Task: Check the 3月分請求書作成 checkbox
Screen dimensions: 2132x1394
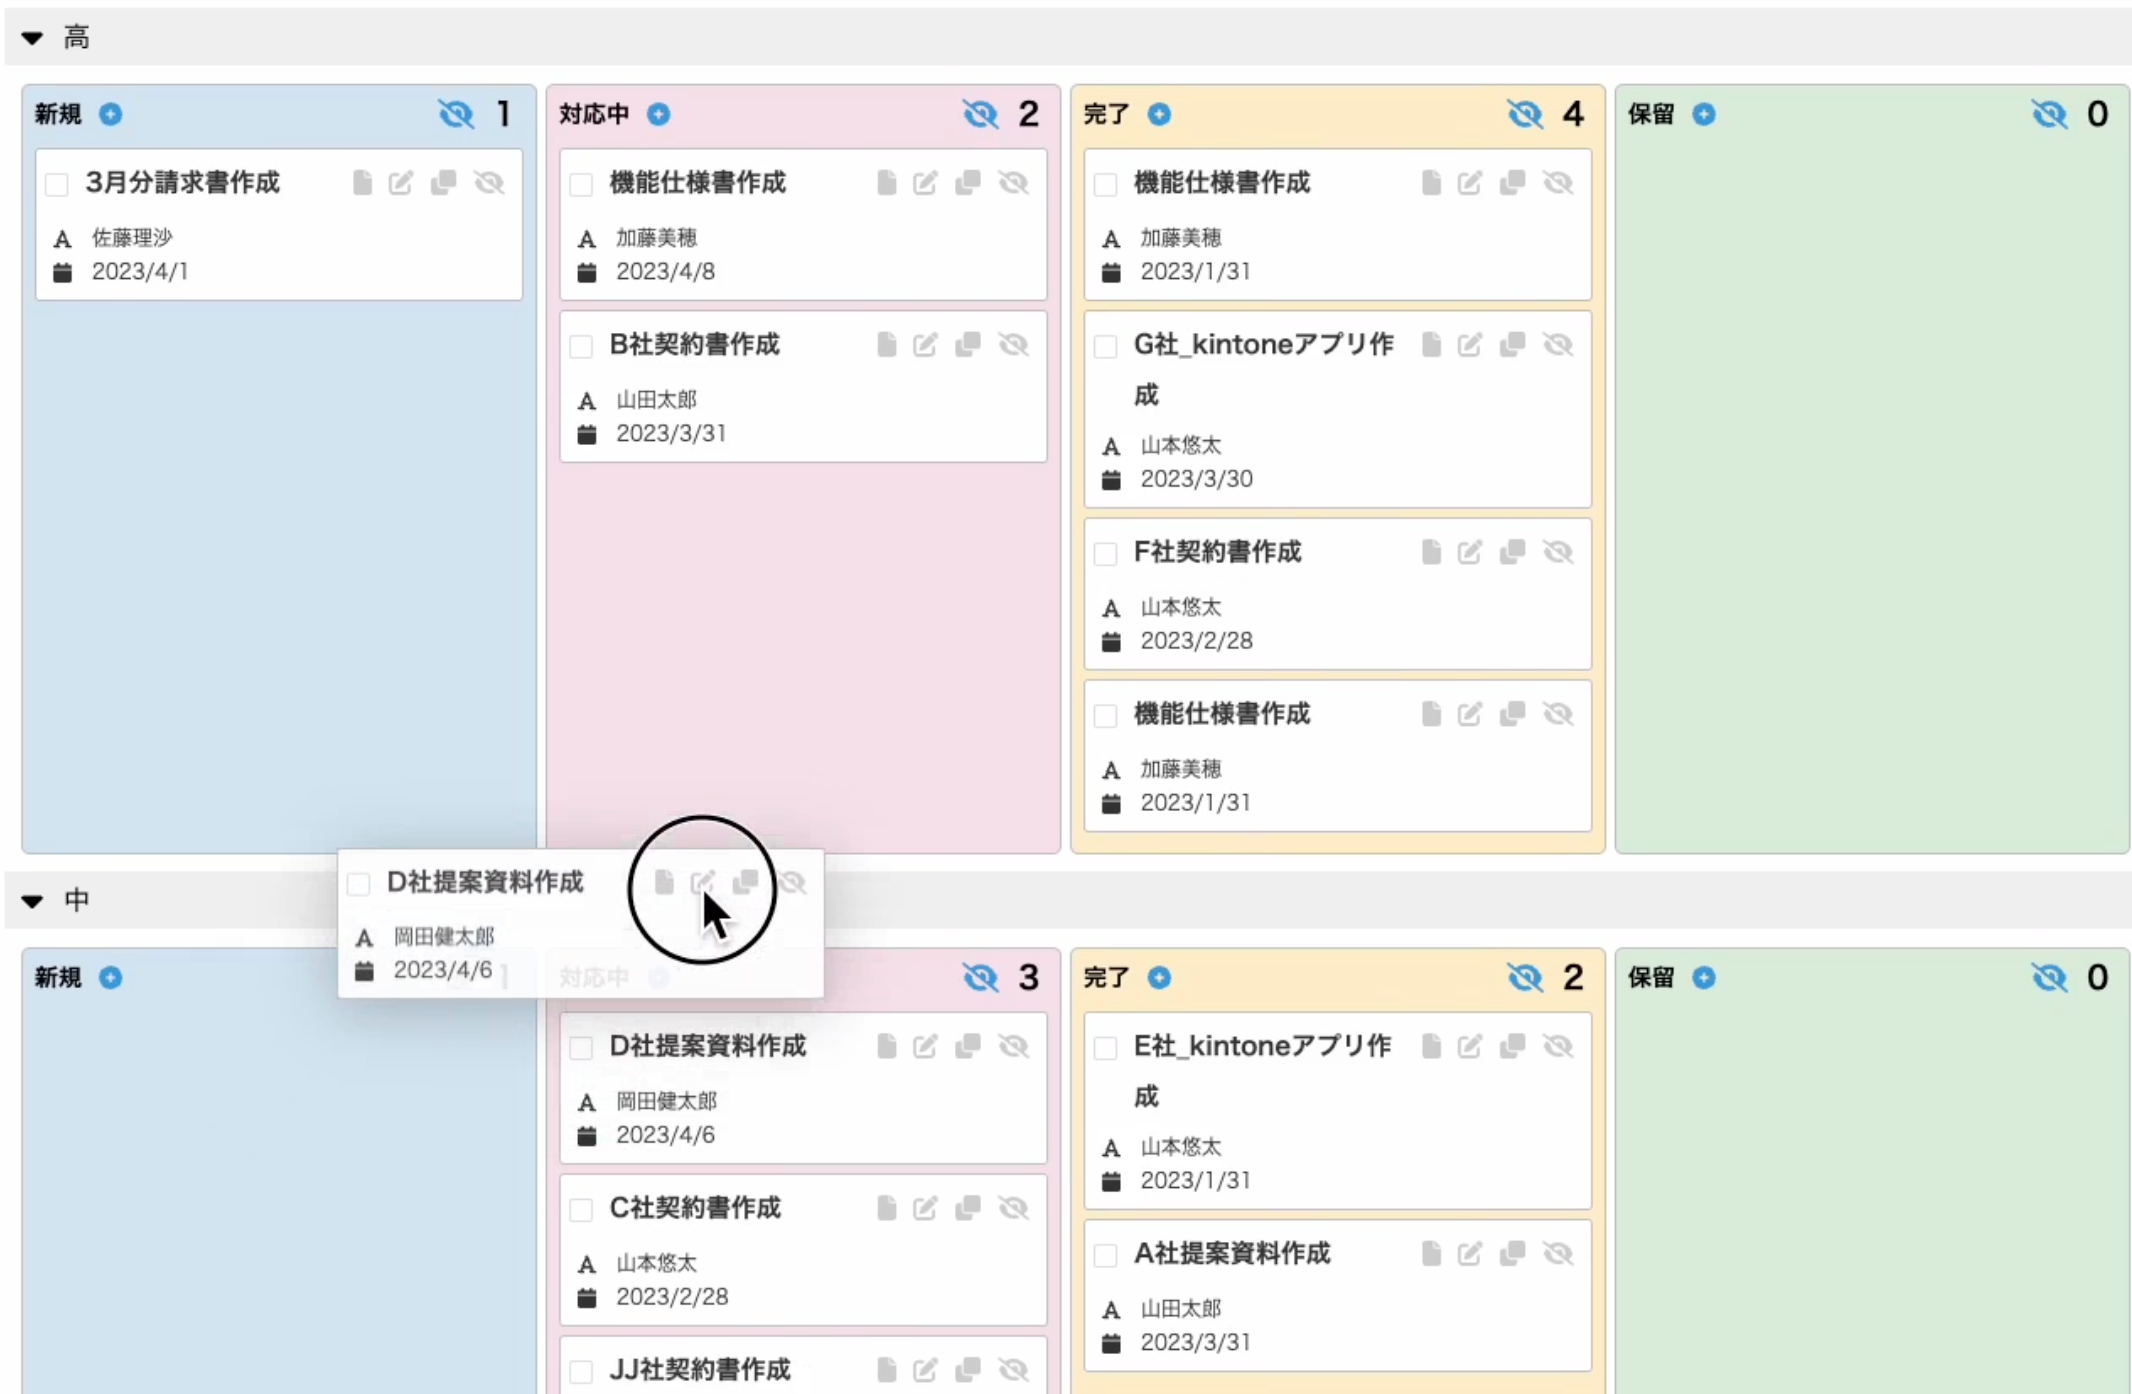Action: pyautogui.click(x=57, y=184)
